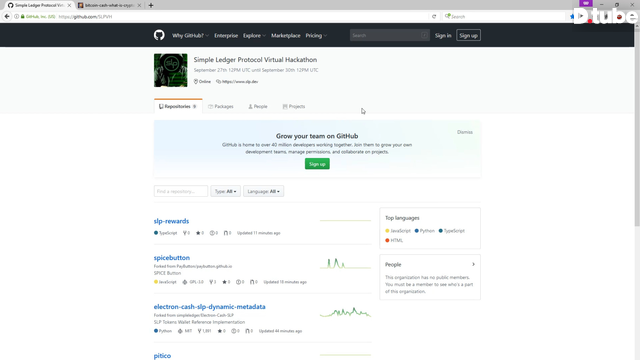
Task: Close the Simple Ledger Protocol tab
Action: click(x=69, y=5)
